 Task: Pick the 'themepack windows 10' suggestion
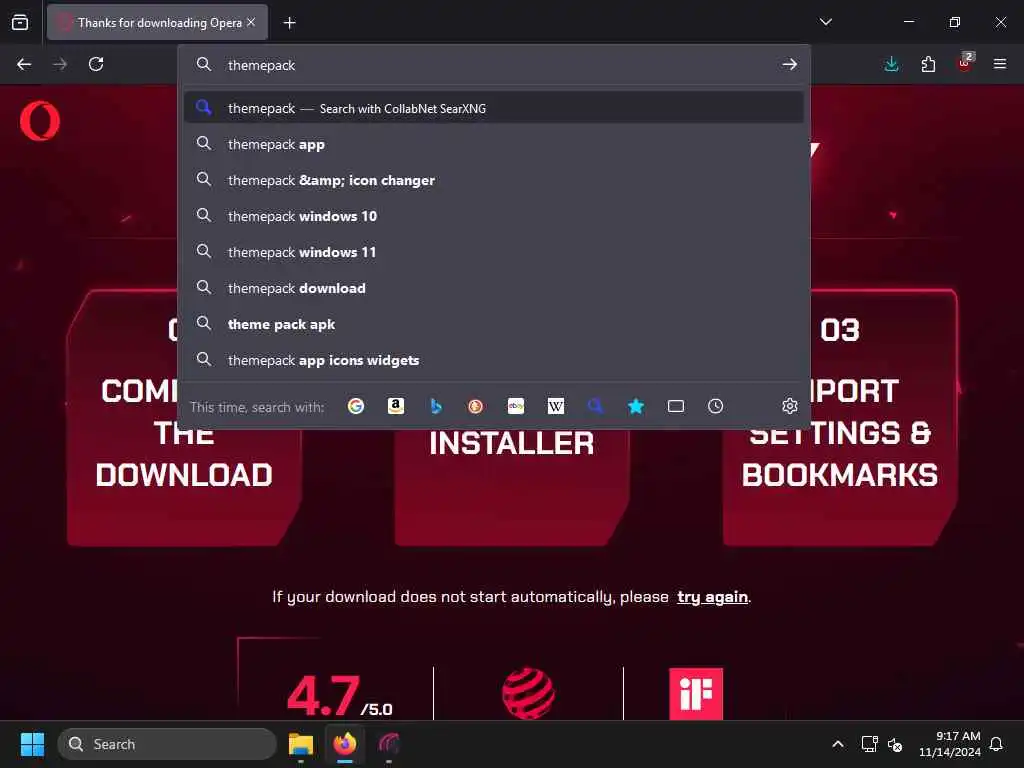coord(494,216)
